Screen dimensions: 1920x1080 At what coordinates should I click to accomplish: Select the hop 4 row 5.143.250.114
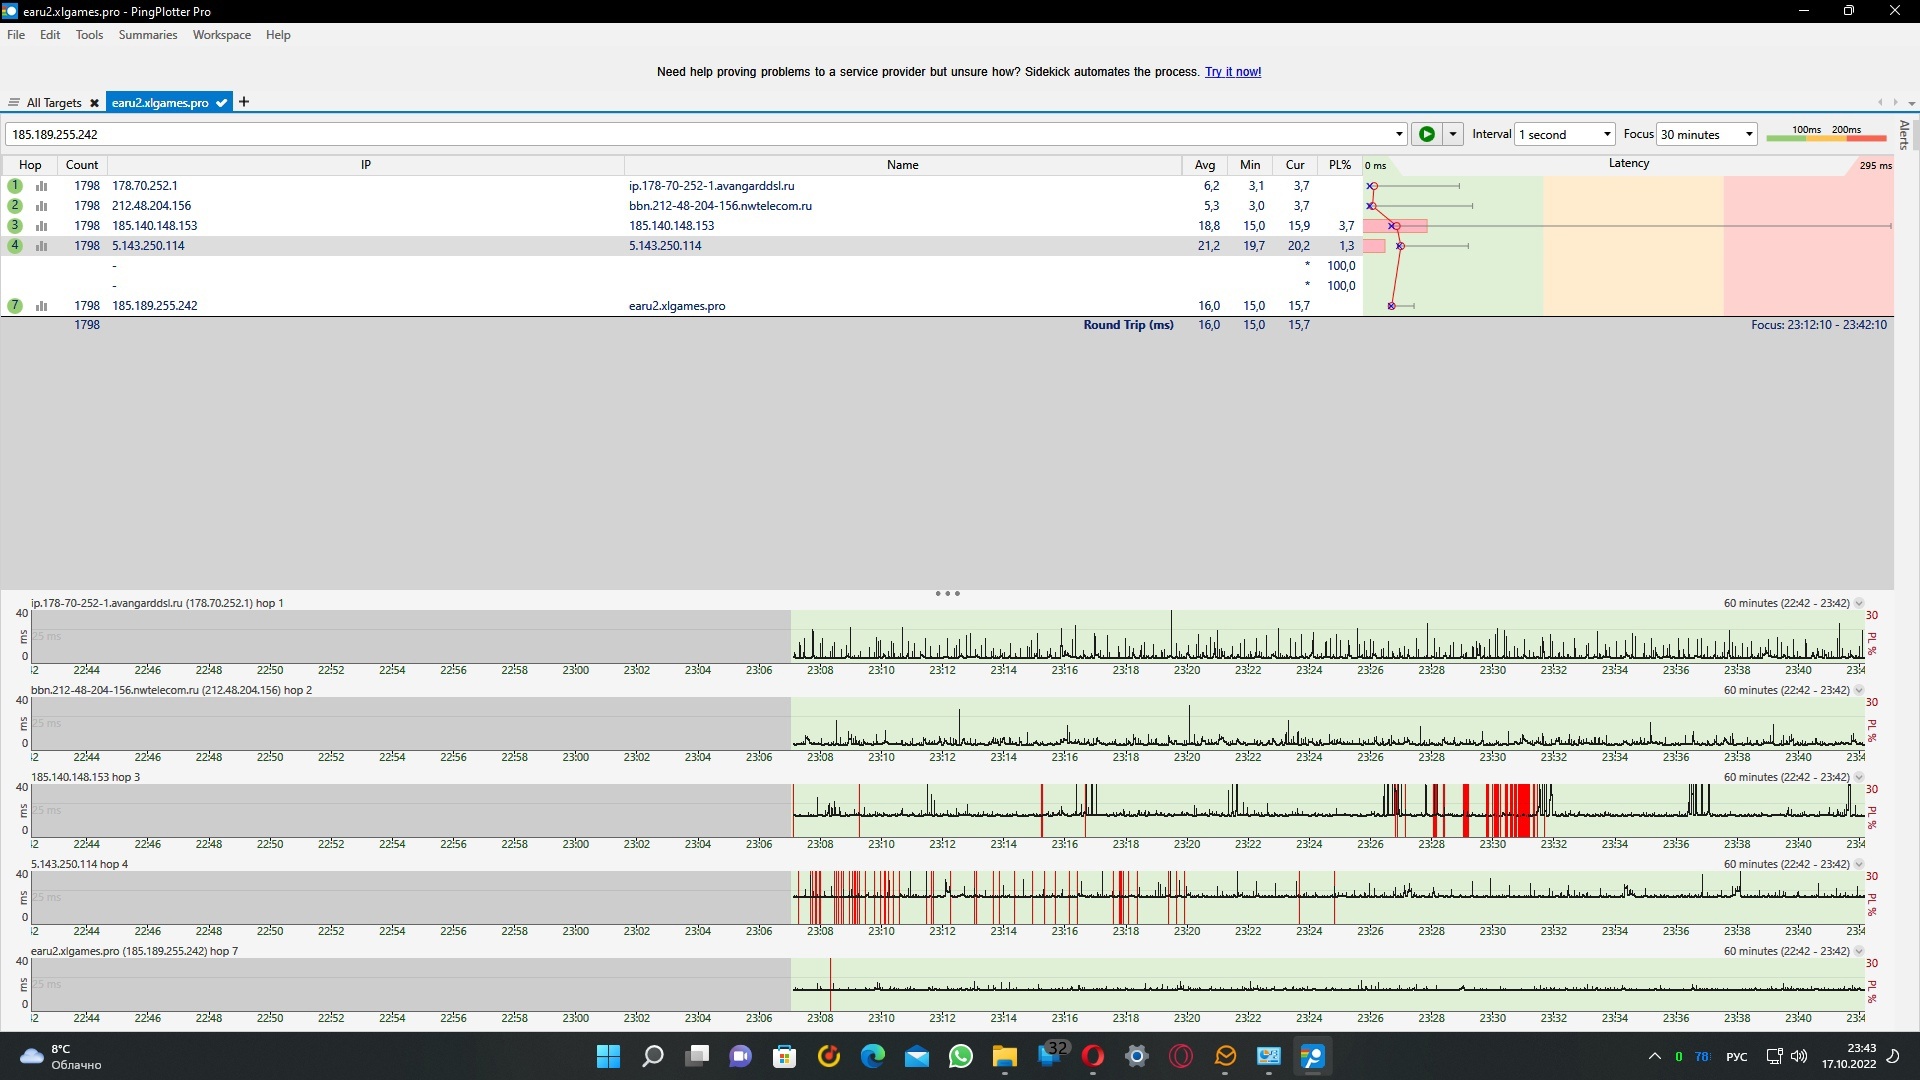[680, 246]
